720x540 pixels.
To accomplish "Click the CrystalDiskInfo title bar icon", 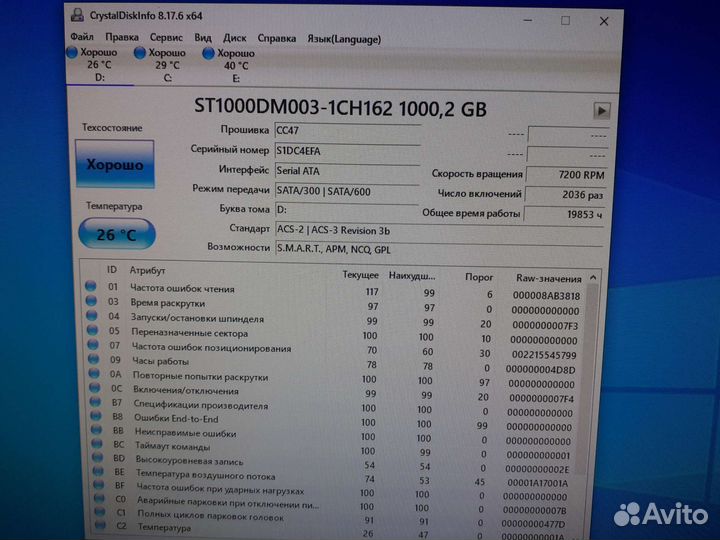I will (x=77, y=15).
